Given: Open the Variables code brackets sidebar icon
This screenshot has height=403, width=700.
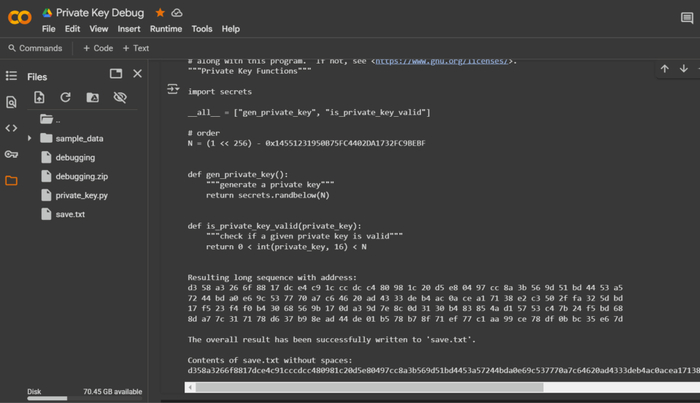Looking at the screenshot, I should pyautogui.click(x=11, y=128).
